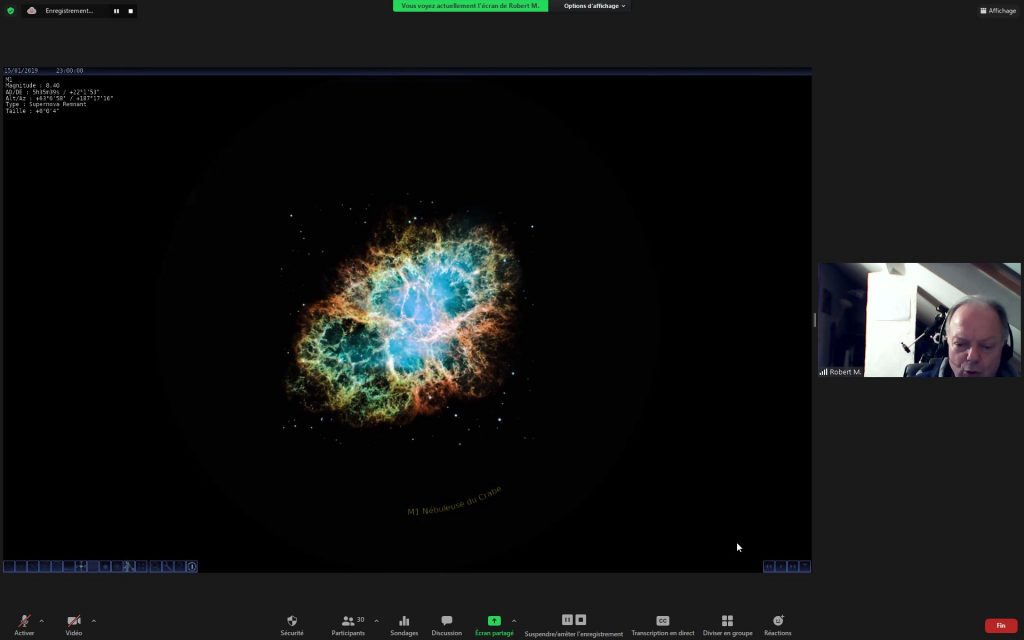This screenshot has width=1024, height=640.
Task: Click the green encryption shield icon
Action: (x=10, y=10)
